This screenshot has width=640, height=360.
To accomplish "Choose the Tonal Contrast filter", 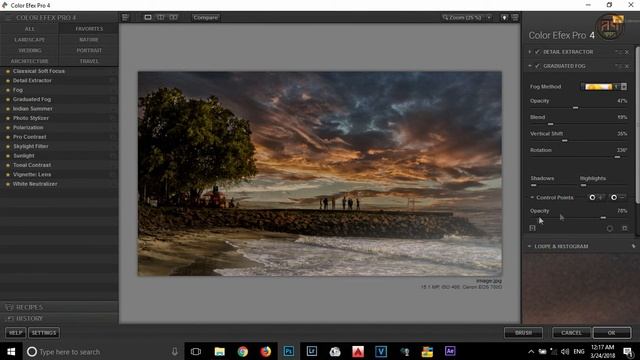I will (32, 165).
